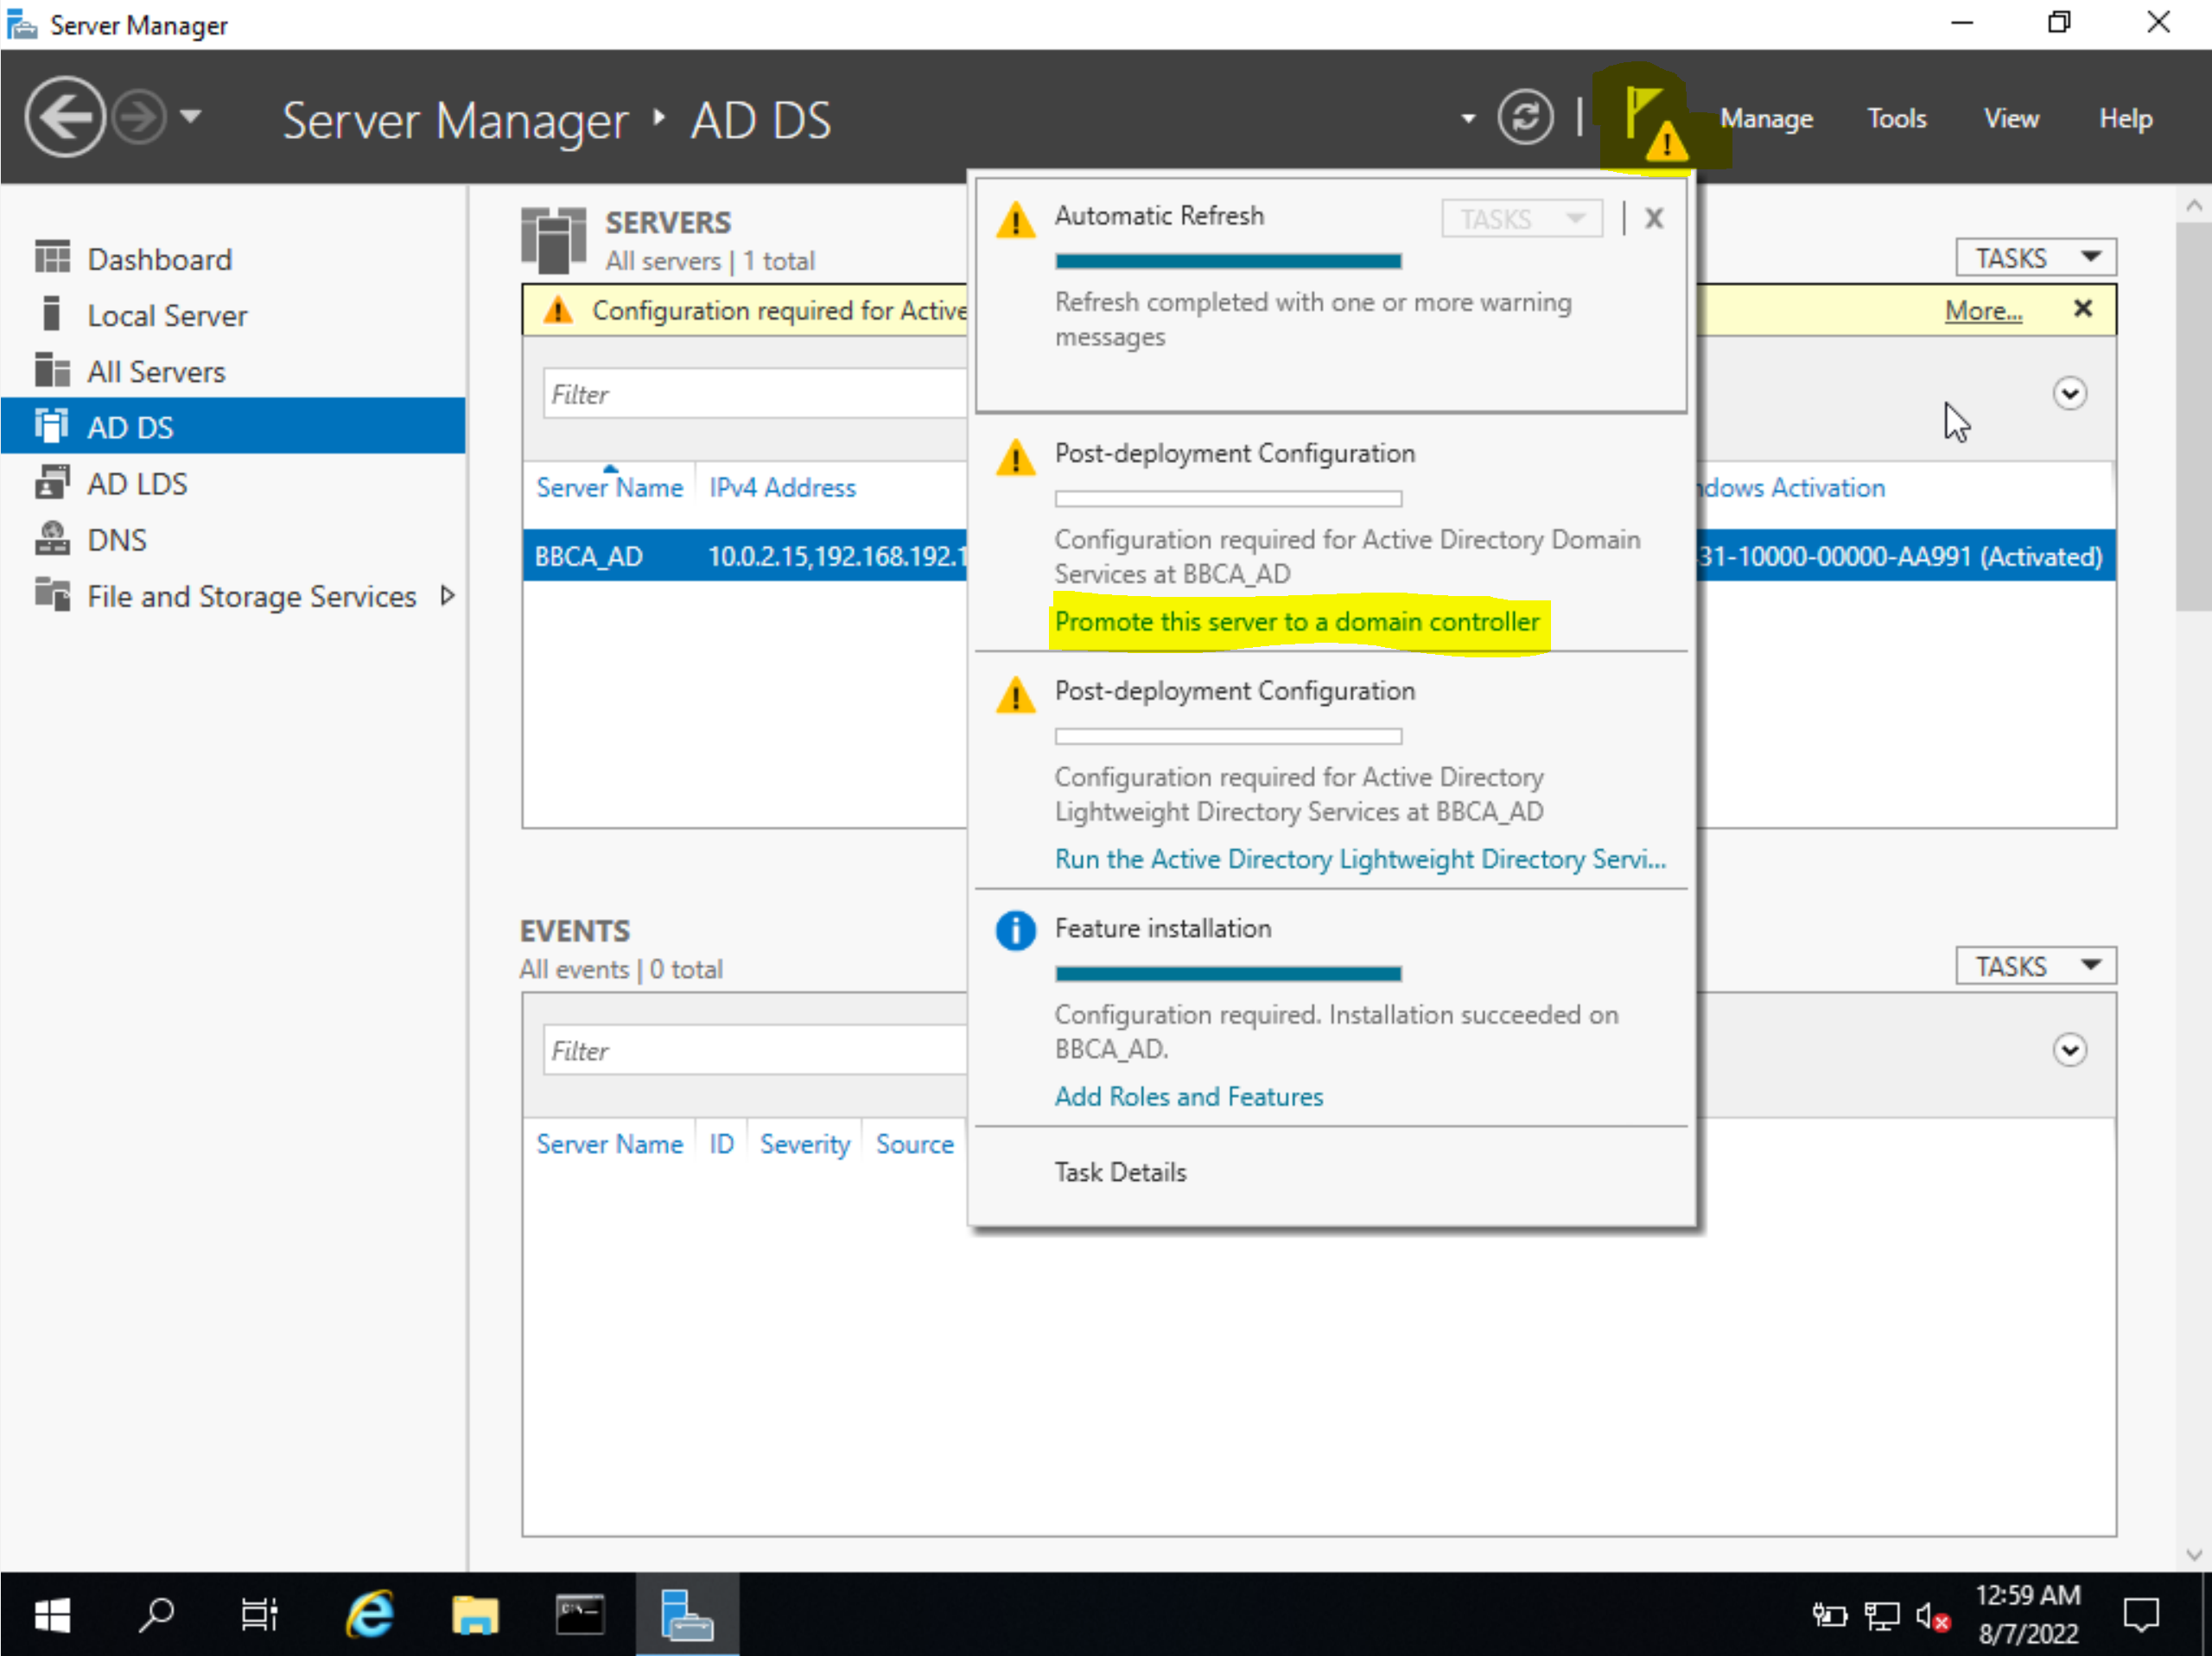Screen dimensions: 2212x1656
Task: Open Task Details in notifications panel
Action: [x=1120, y=1172]
